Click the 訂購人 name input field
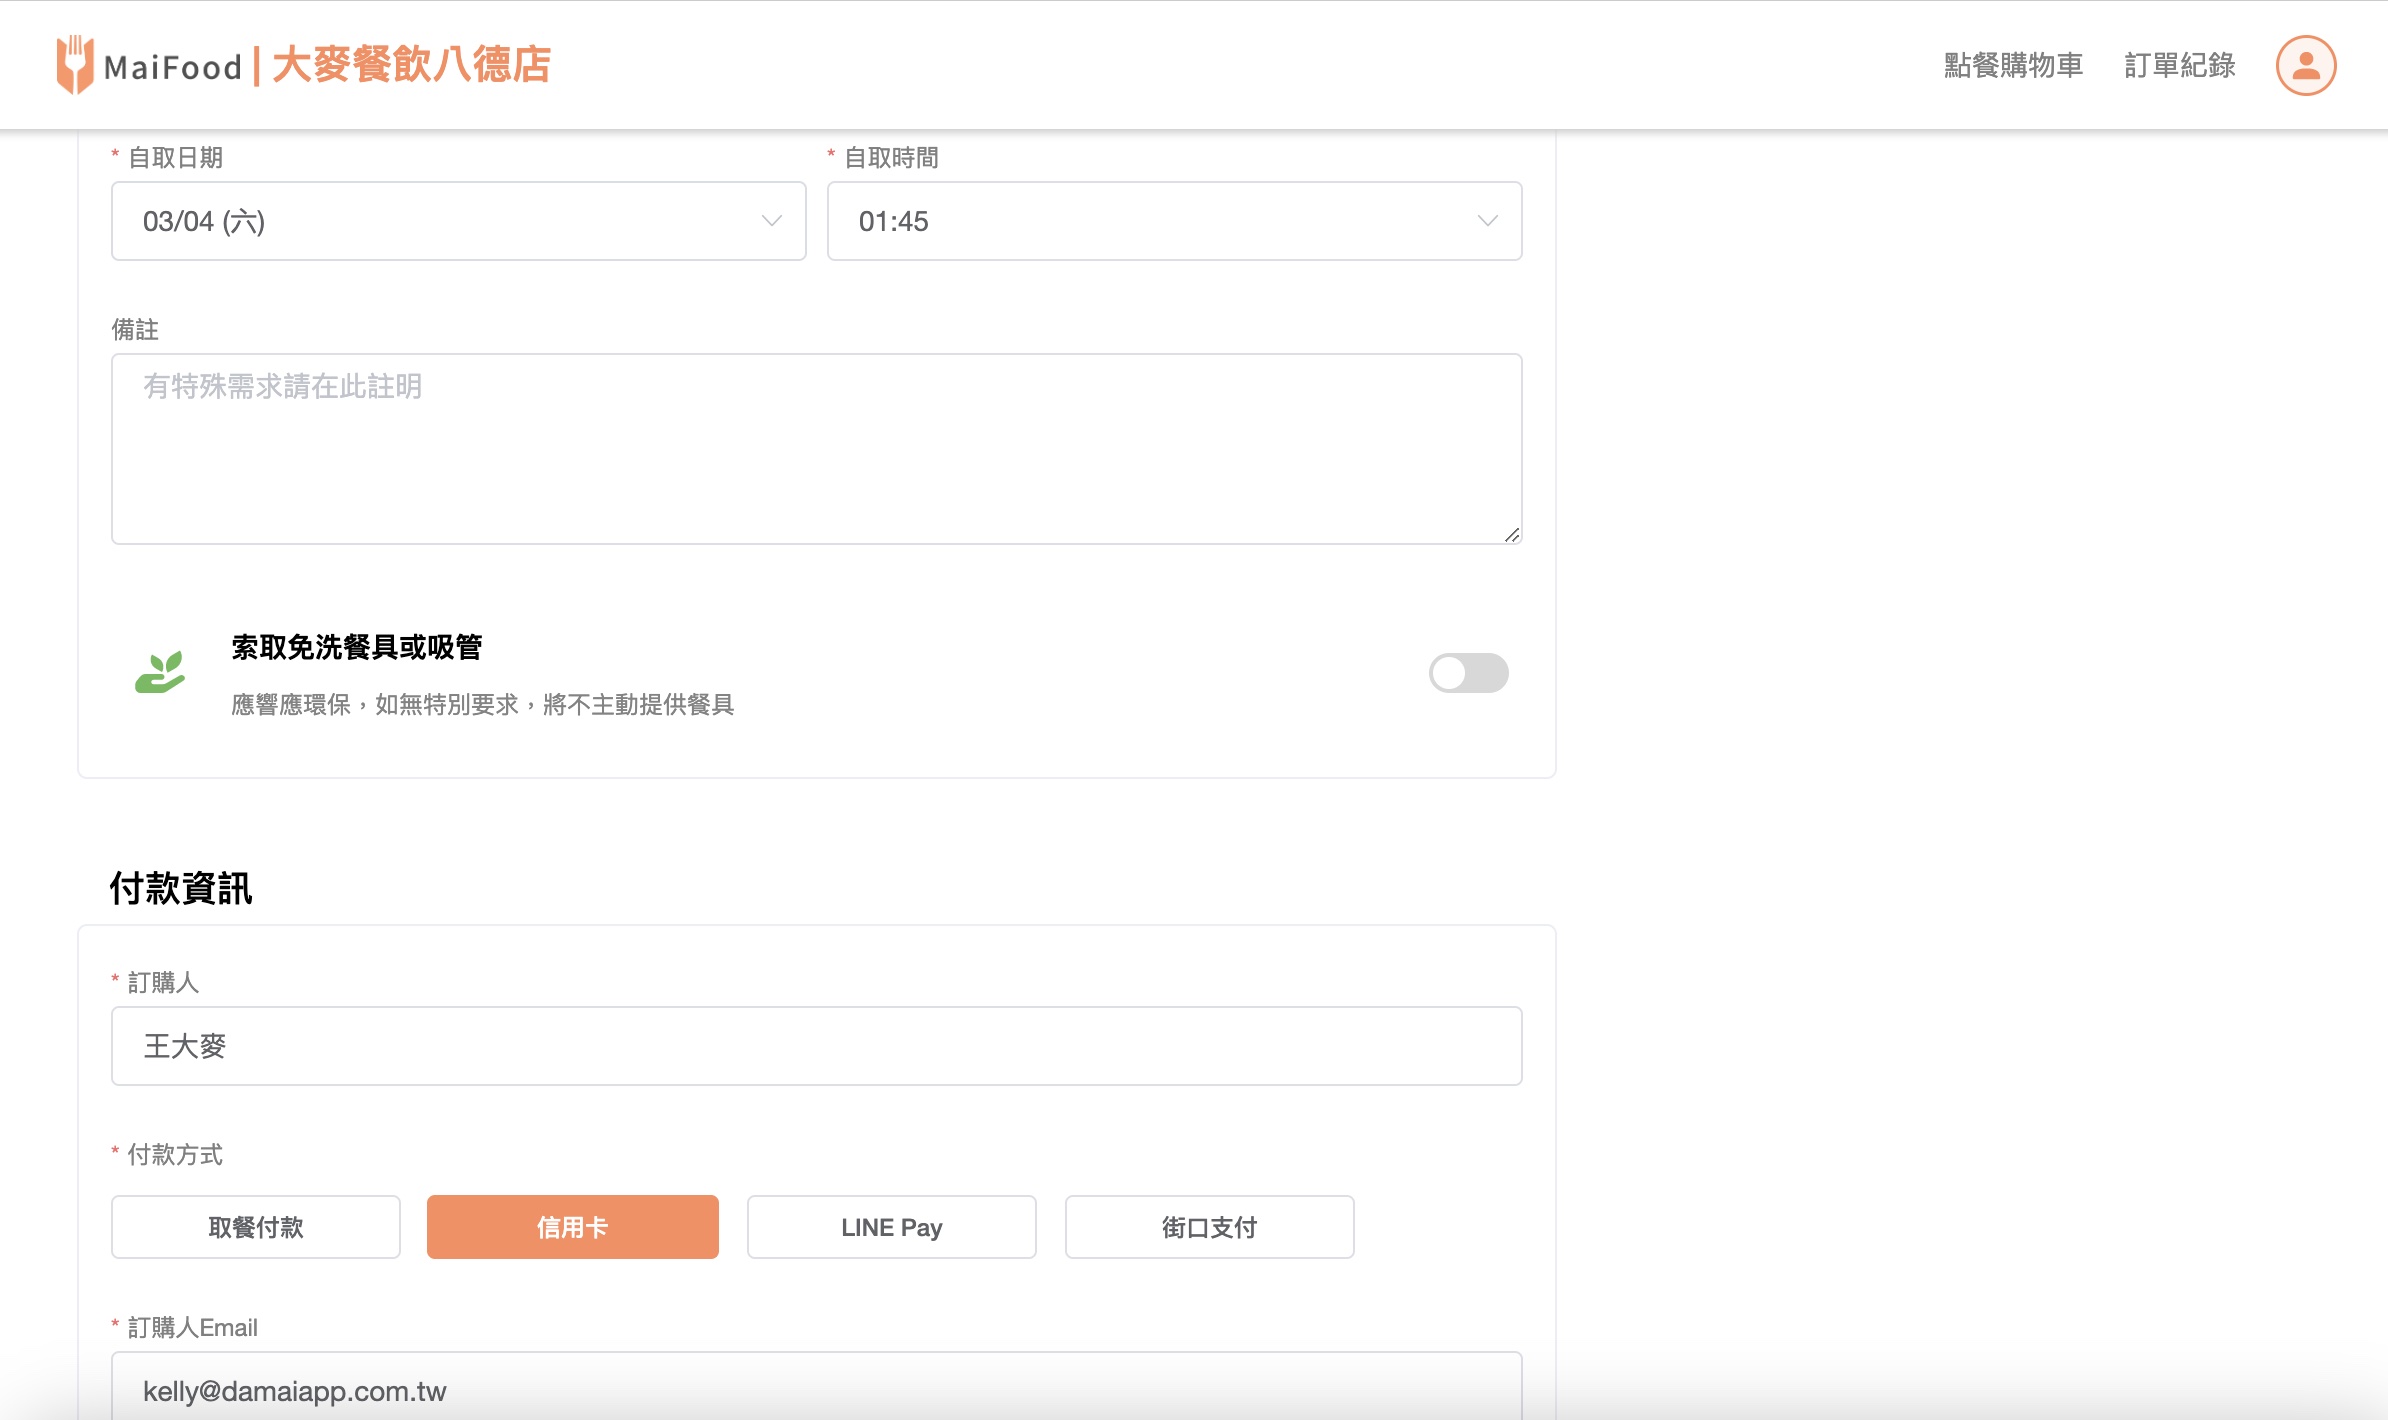2388x1420 pixels. tap(816, 1046)
